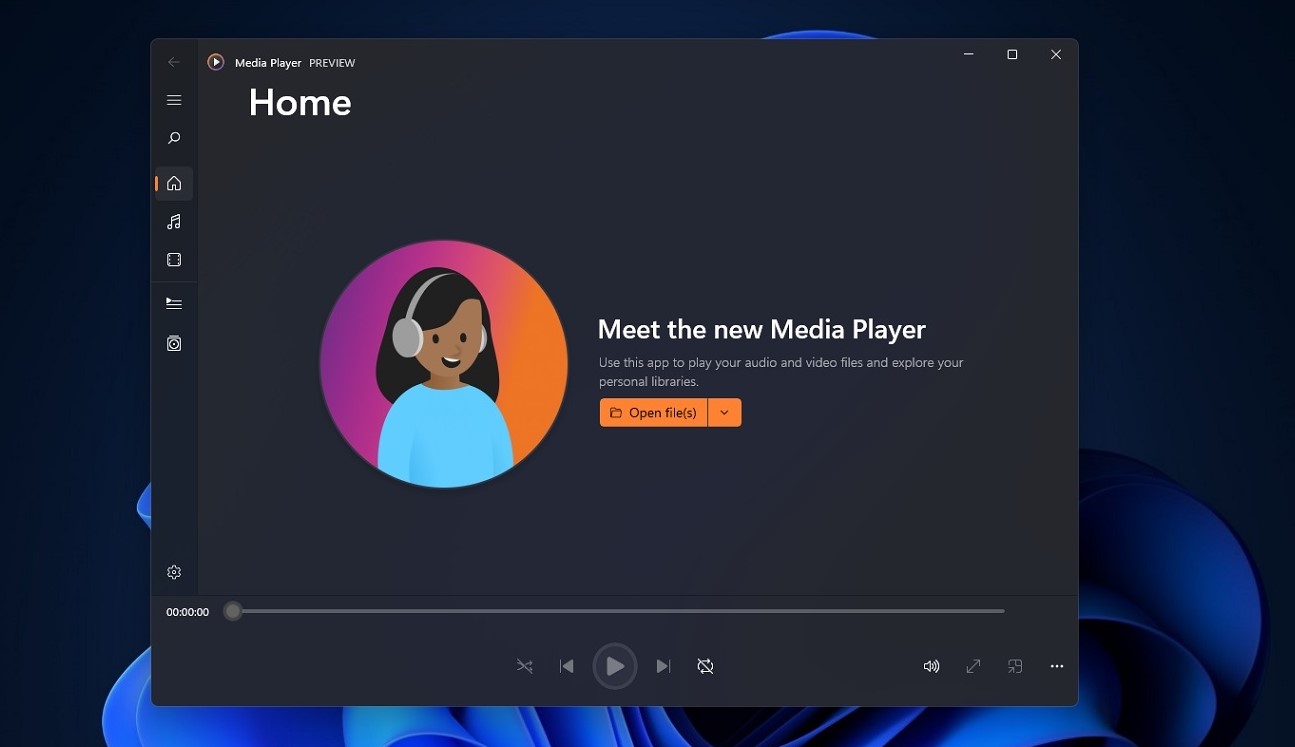Click the headphones girl illustration
The image size is (1295, 747).
pos(444,364)
